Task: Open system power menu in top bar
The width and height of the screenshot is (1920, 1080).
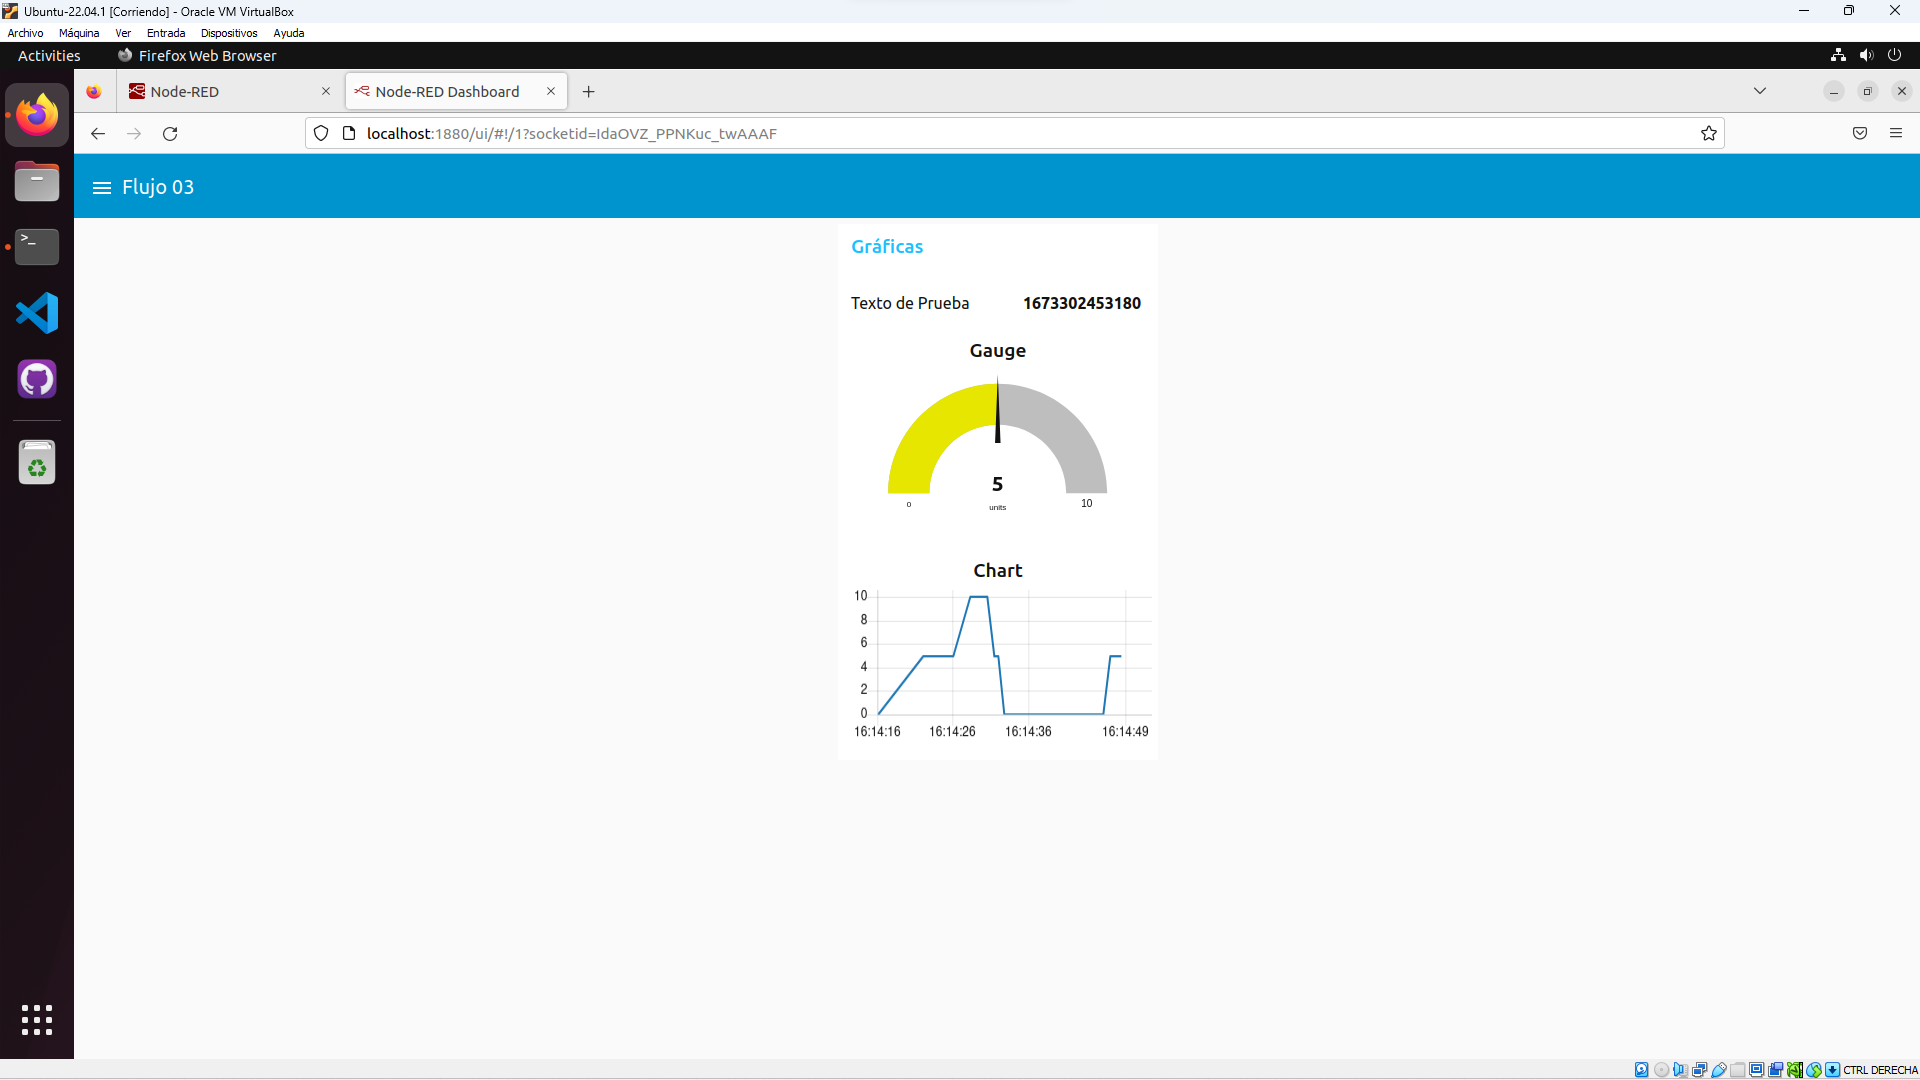Action: tap(1893, 56)
